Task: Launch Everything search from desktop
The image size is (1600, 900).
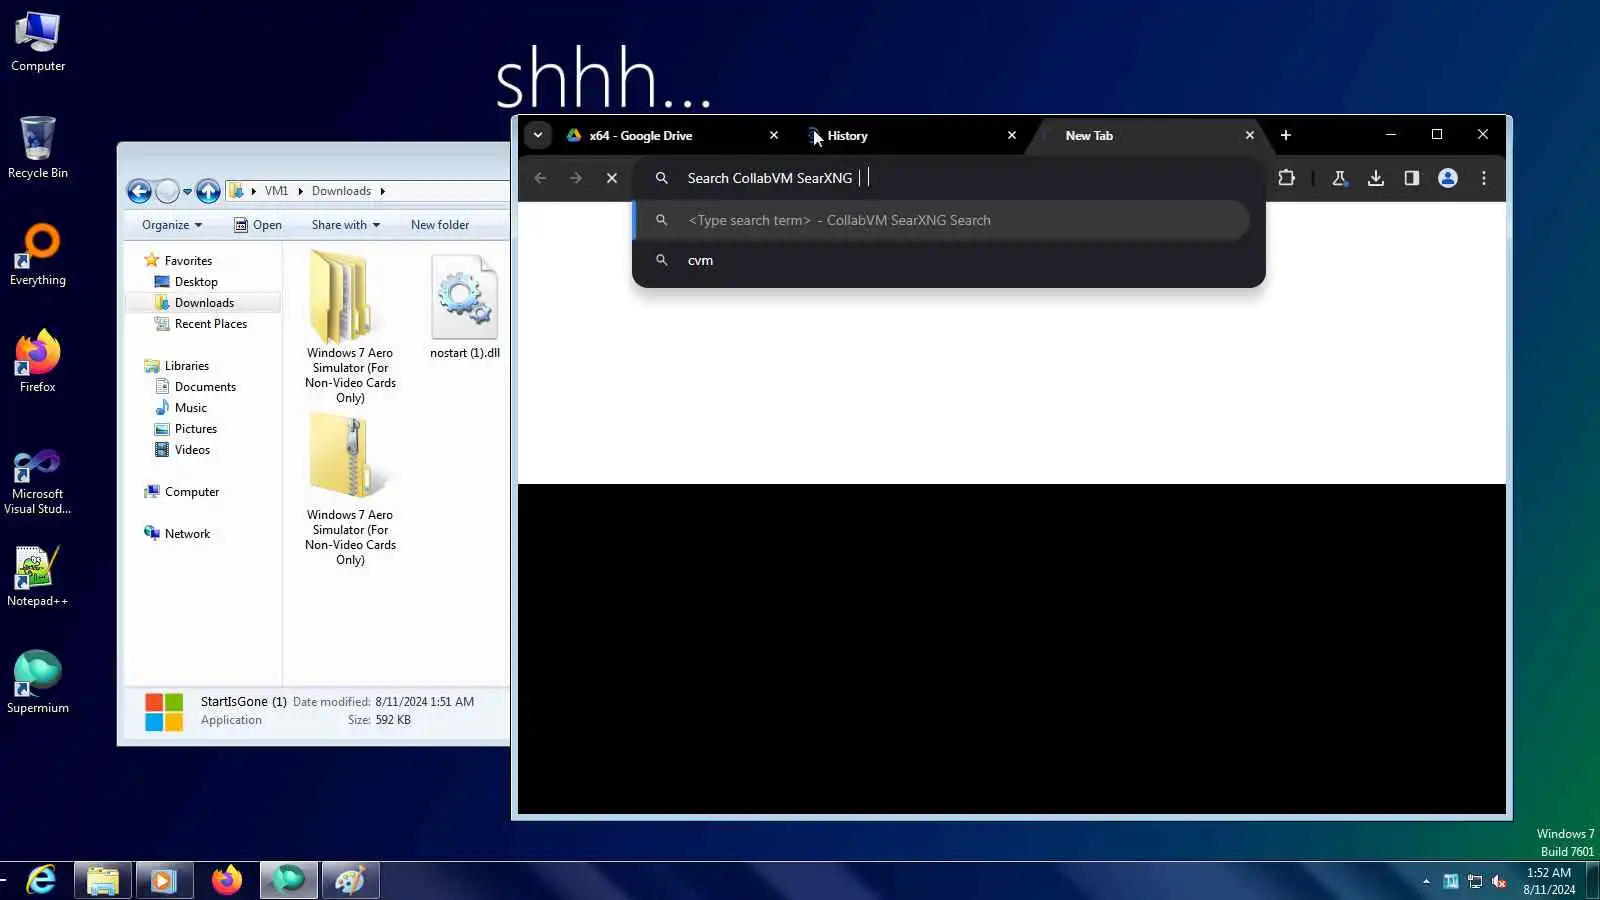Action: tap(38, 256)
